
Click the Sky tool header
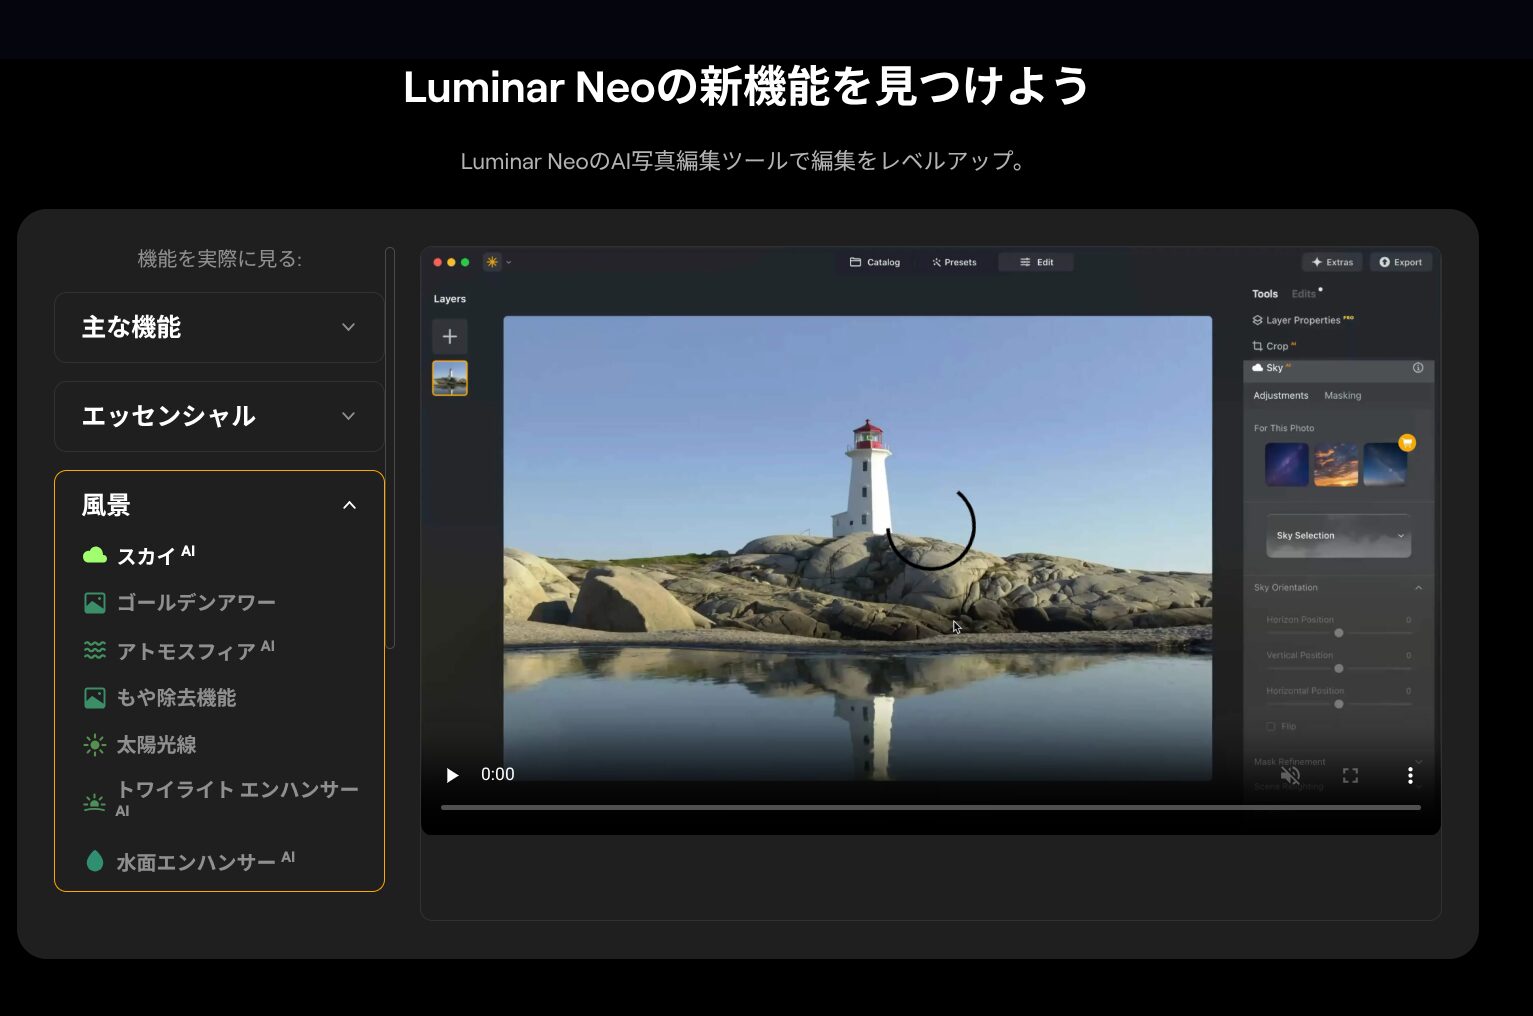(1338, 368)
